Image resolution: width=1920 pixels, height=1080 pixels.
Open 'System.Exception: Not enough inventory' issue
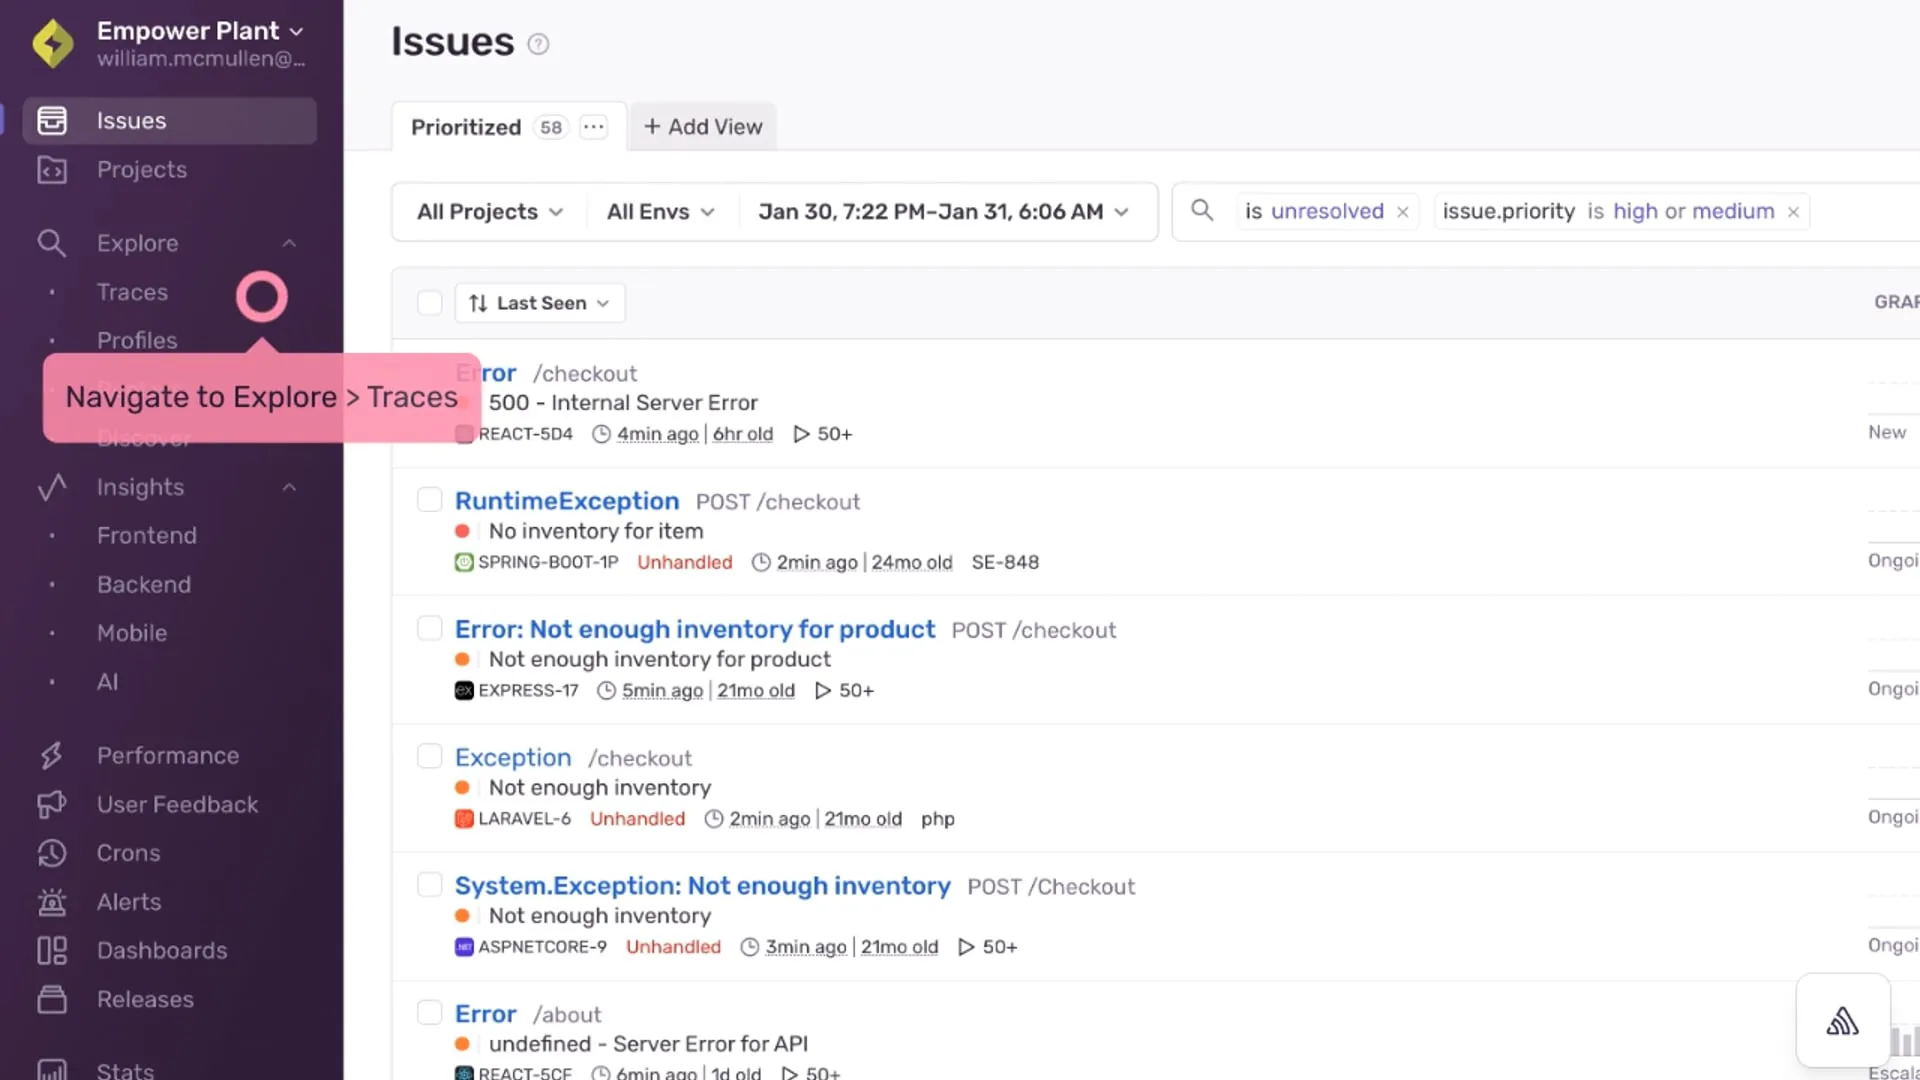703,886
